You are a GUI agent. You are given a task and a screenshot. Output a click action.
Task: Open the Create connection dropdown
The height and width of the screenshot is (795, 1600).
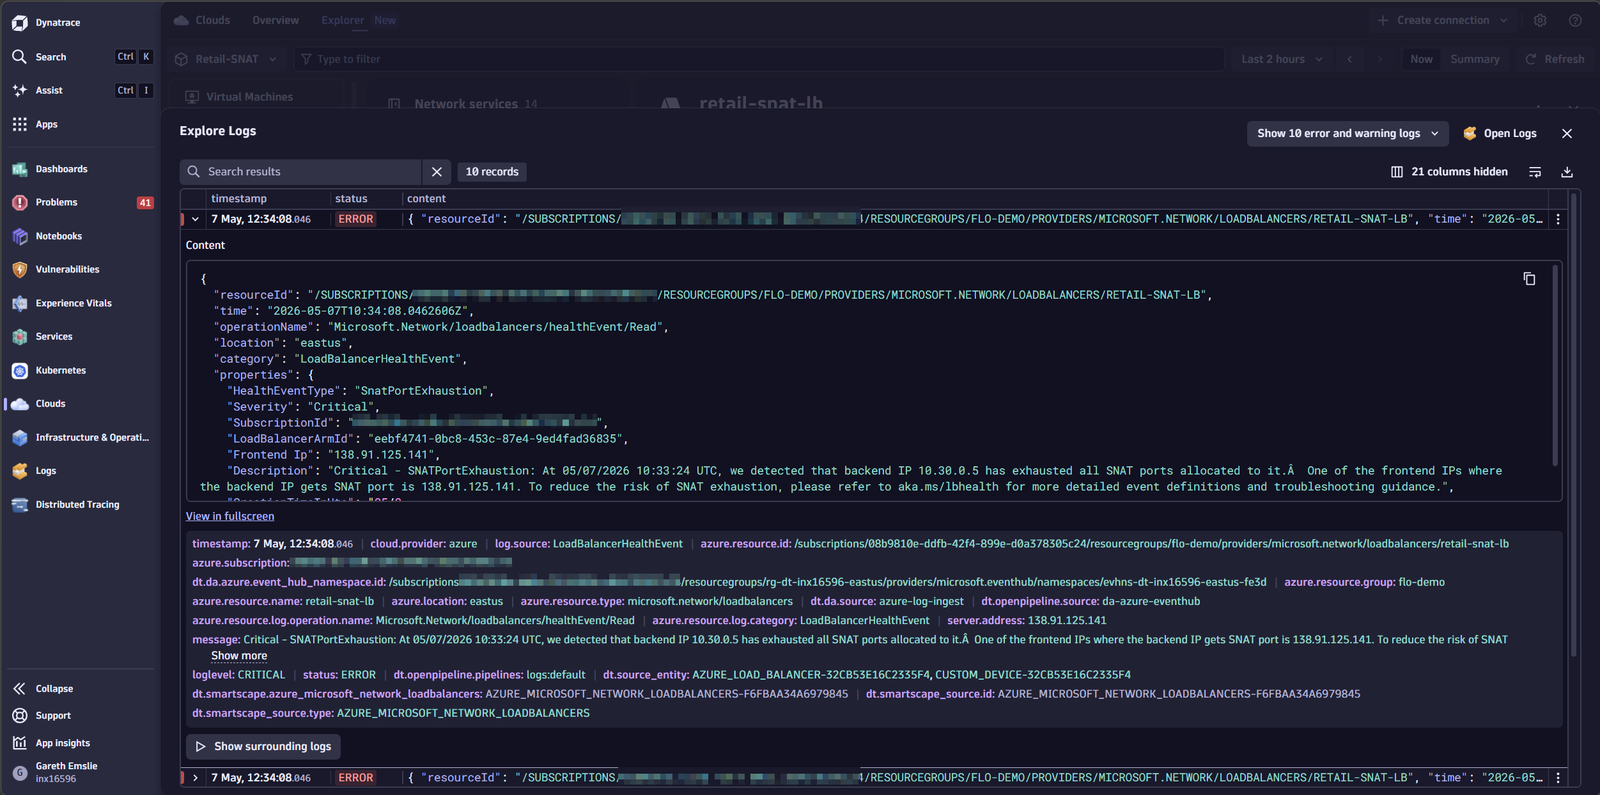[1442, 20]
